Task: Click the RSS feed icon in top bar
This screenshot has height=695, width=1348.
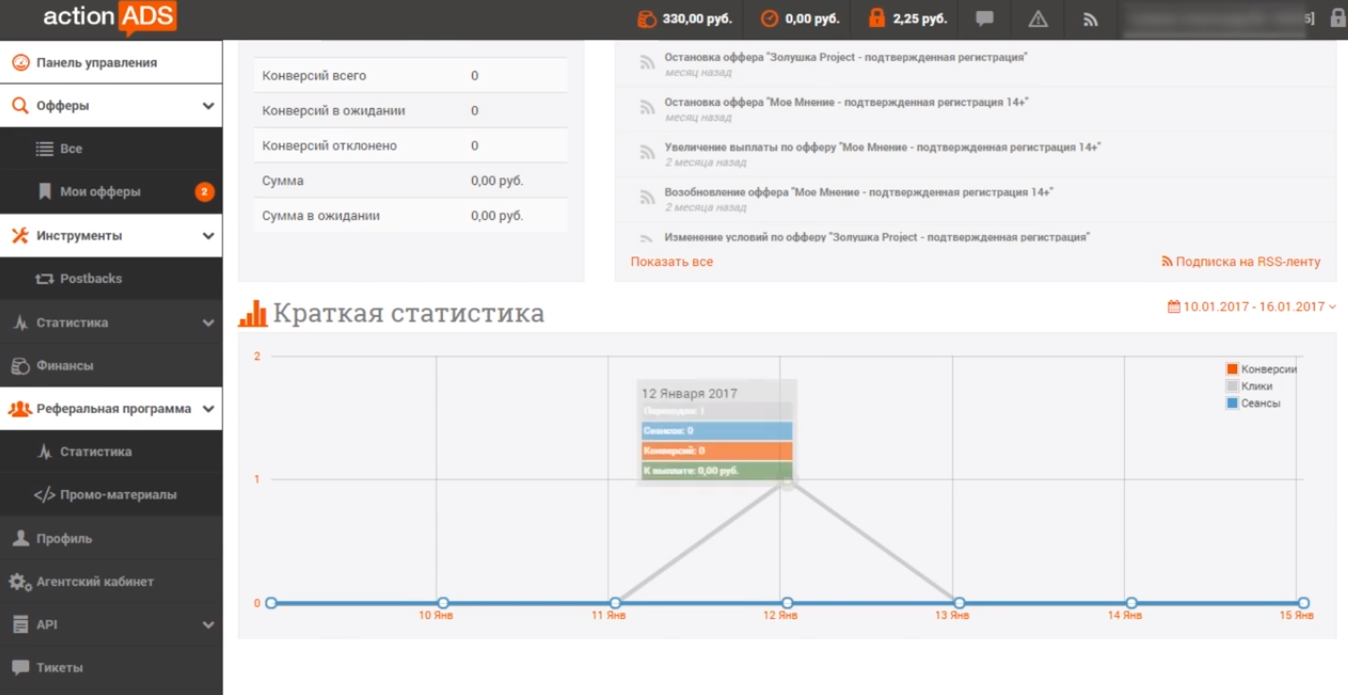Action: pyautogui.click(x=1091, y=19)
